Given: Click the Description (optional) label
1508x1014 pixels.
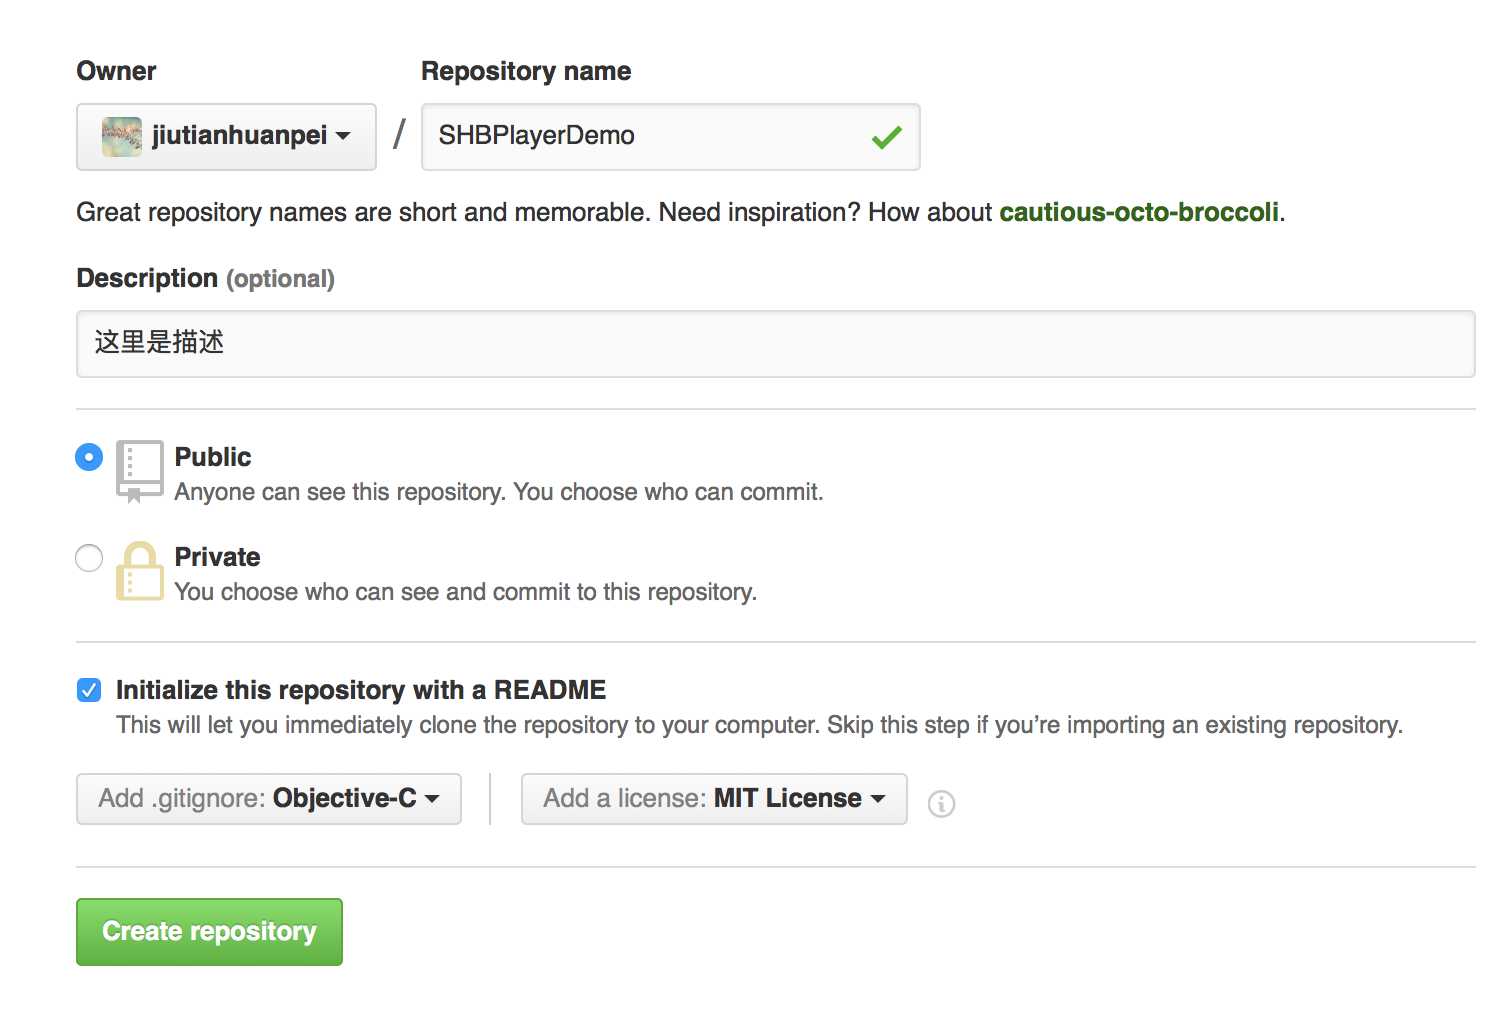Looking at the screenshot, I should coord(205,278).
